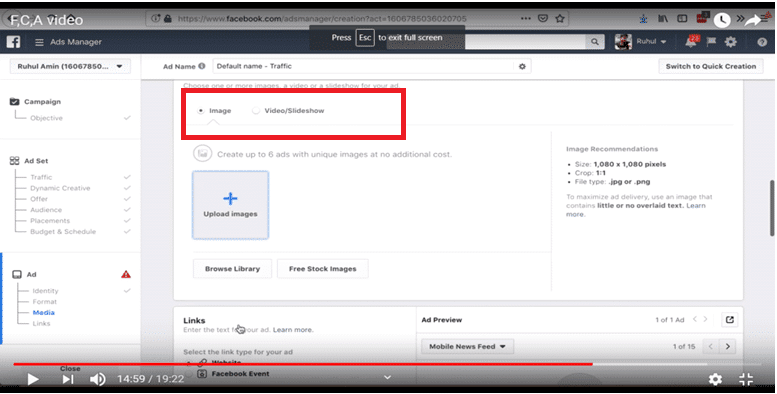Click the video share arrow icon
Viewport: 777px width, 394px height.
[753, 20]
